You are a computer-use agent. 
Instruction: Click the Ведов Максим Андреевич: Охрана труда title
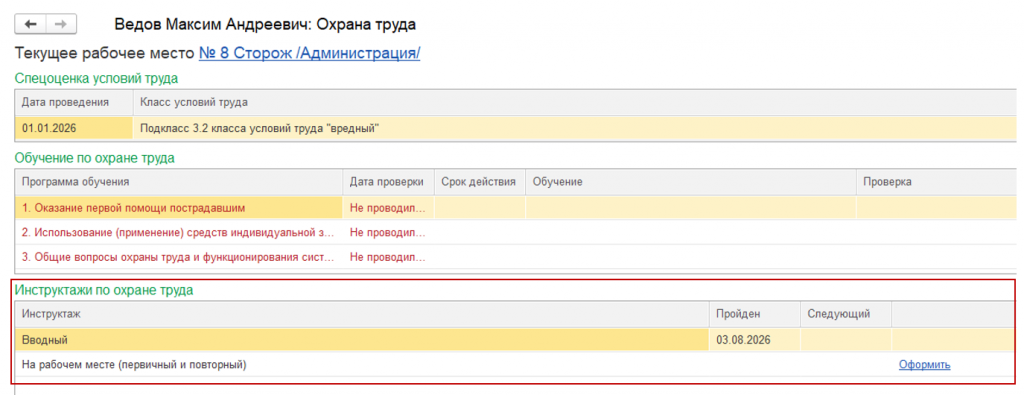pos(265,25)
